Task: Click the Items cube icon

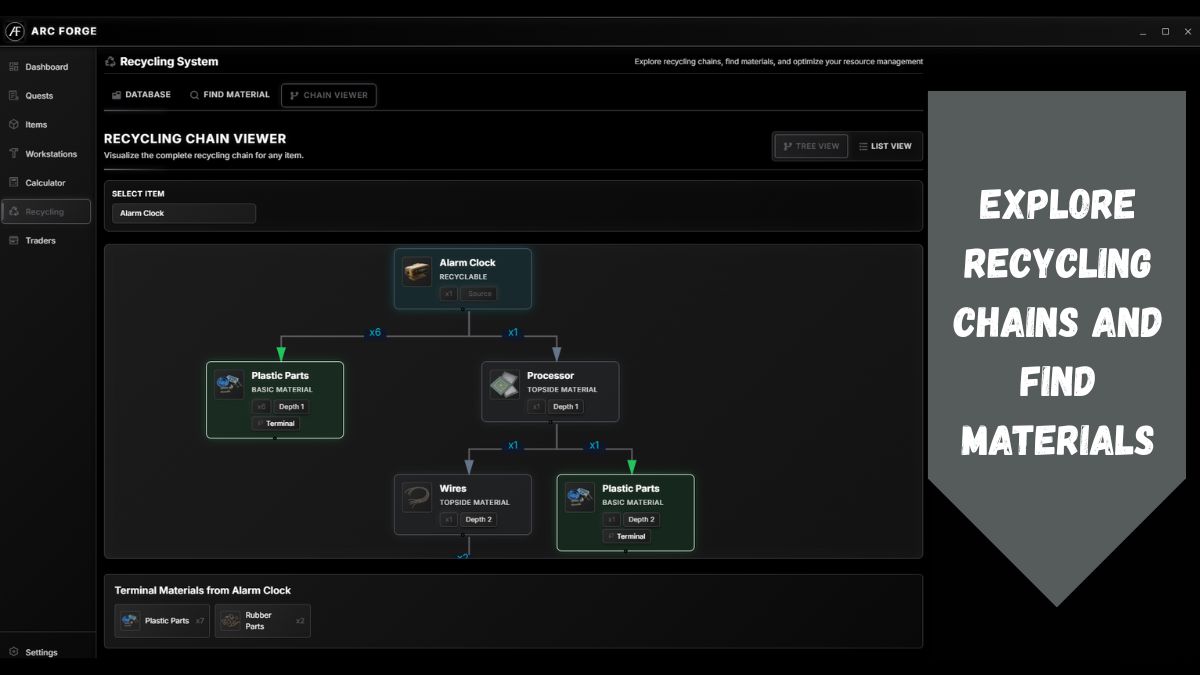Action: tap(14, 125)
